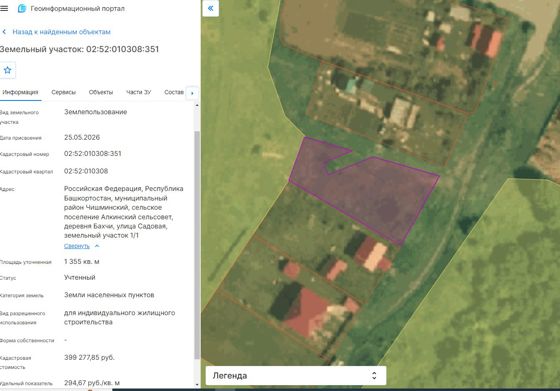The image size is (560, 391).
Task: Click для индивидуального жилищного строительства text
Action: (119, 317)
